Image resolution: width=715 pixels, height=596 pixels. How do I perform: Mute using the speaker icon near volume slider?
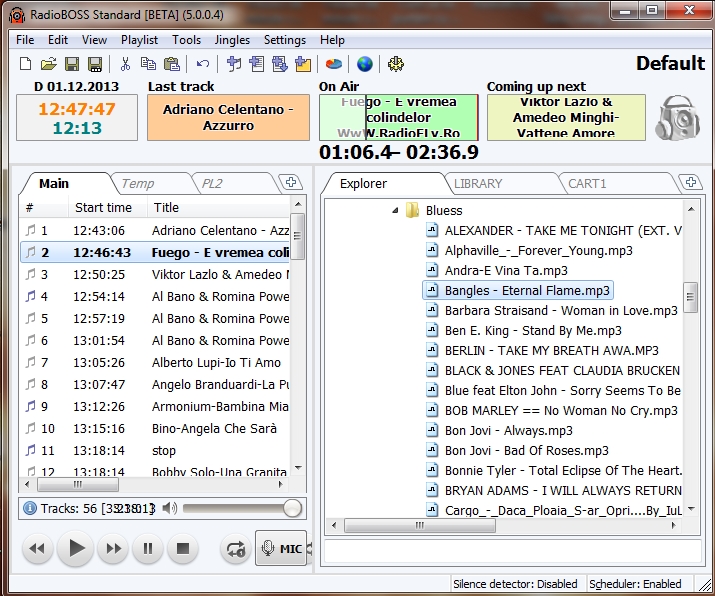[x=170, y=508]
